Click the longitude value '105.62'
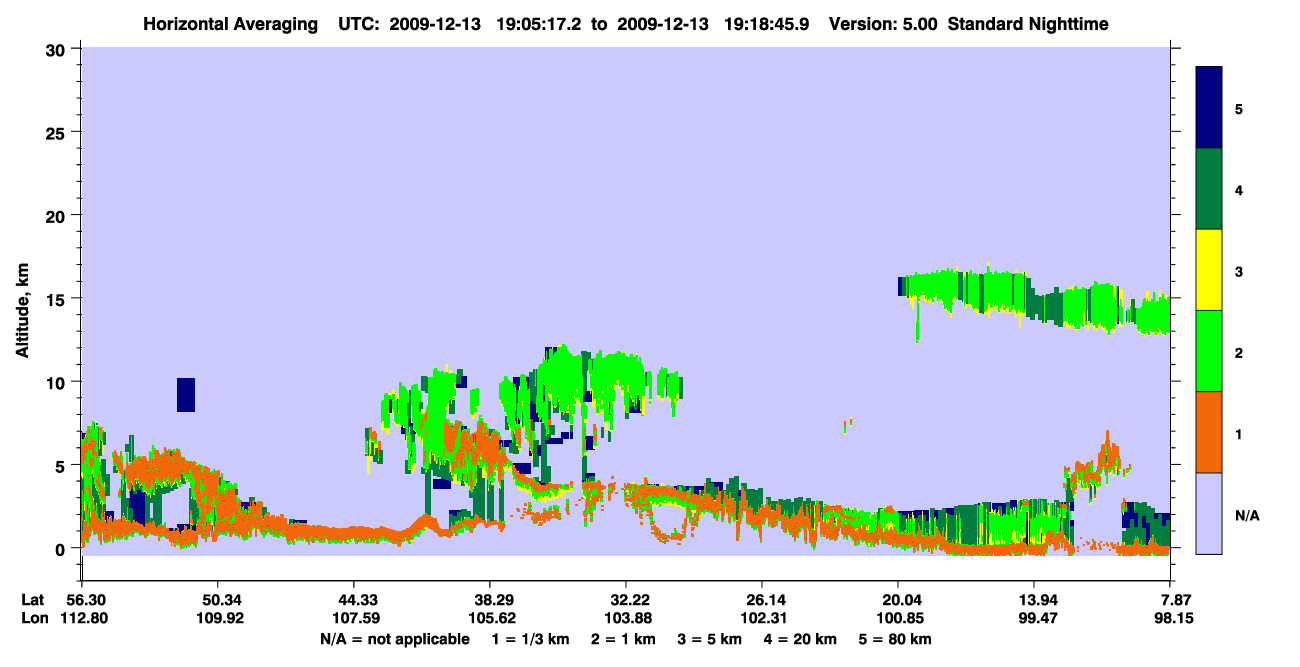 tap(490, 619)
